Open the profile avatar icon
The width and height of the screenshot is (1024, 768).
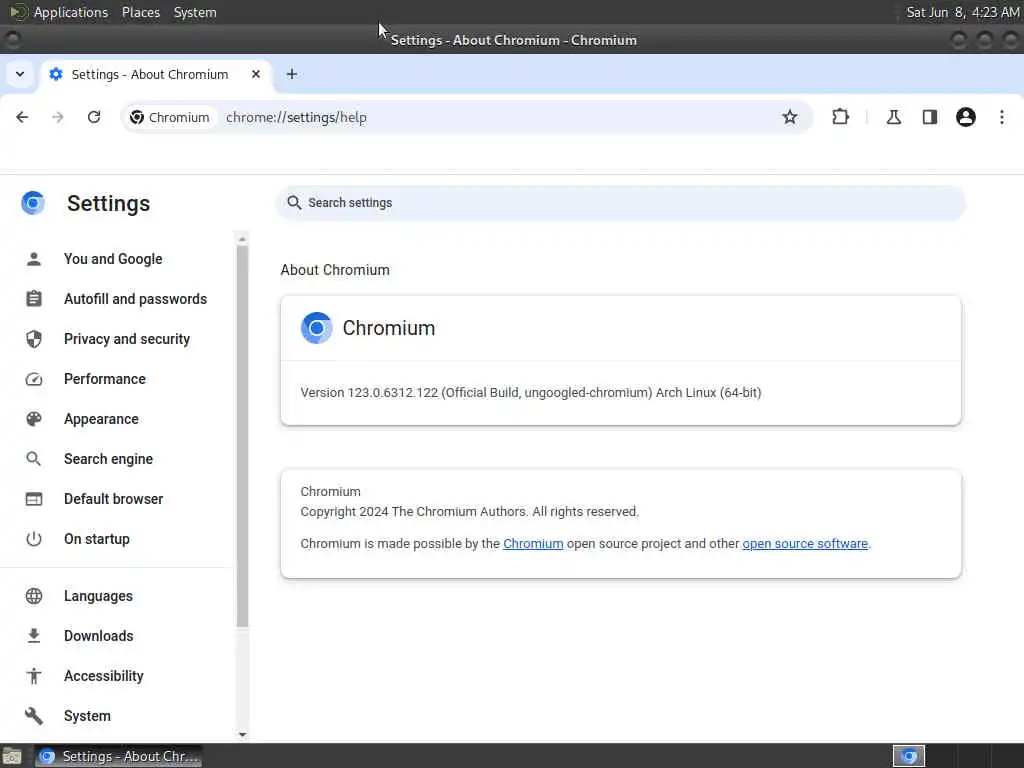pos(965,117)
